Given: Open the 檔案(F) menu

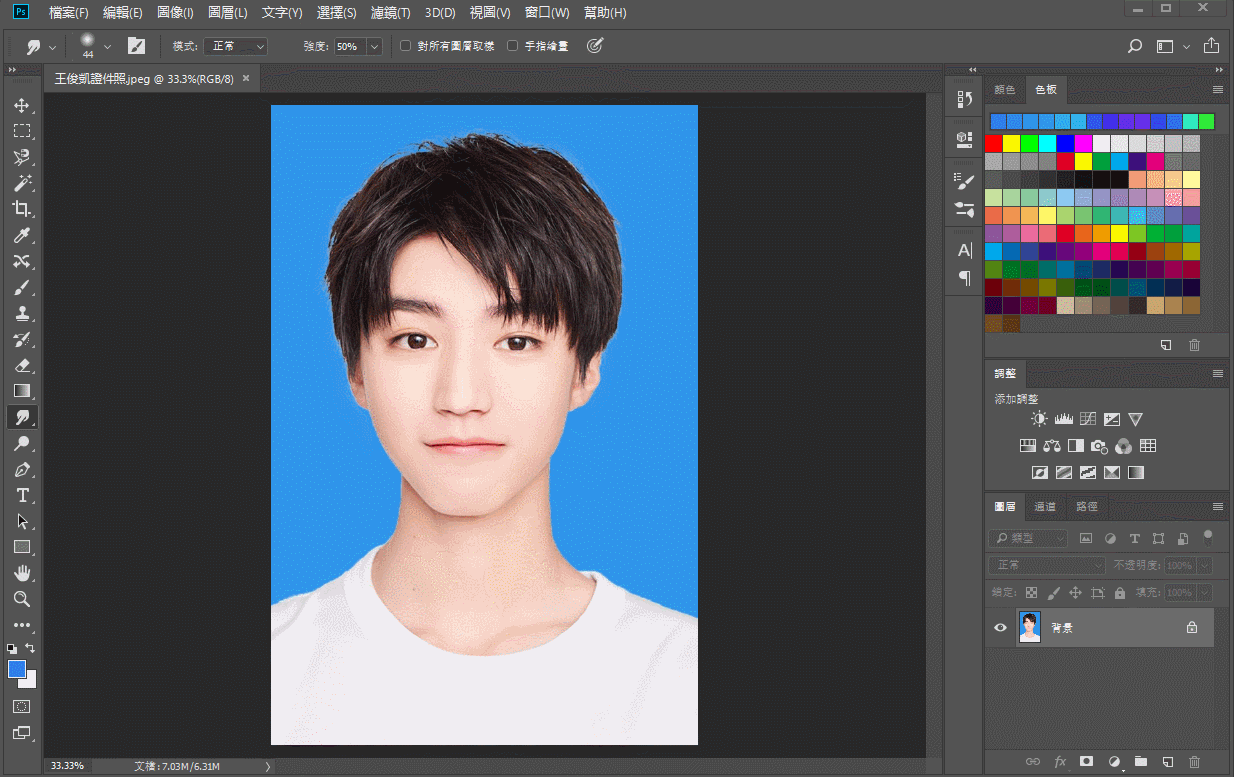Looking at the screenshot, I should point(69,13).
